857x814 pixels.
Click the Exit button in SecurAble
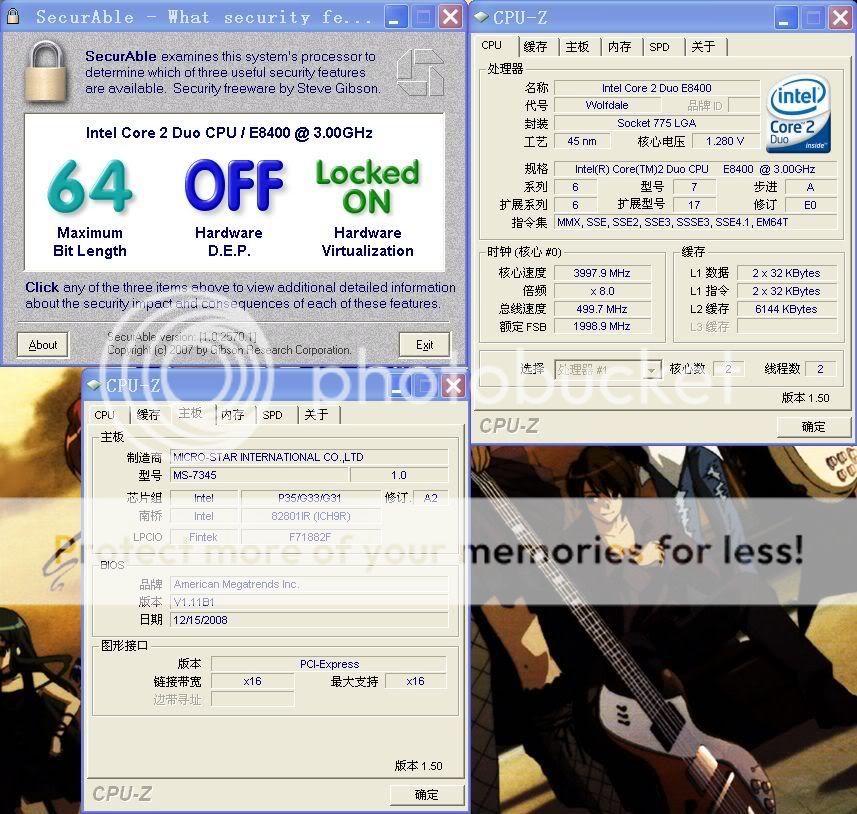[424, 345]
